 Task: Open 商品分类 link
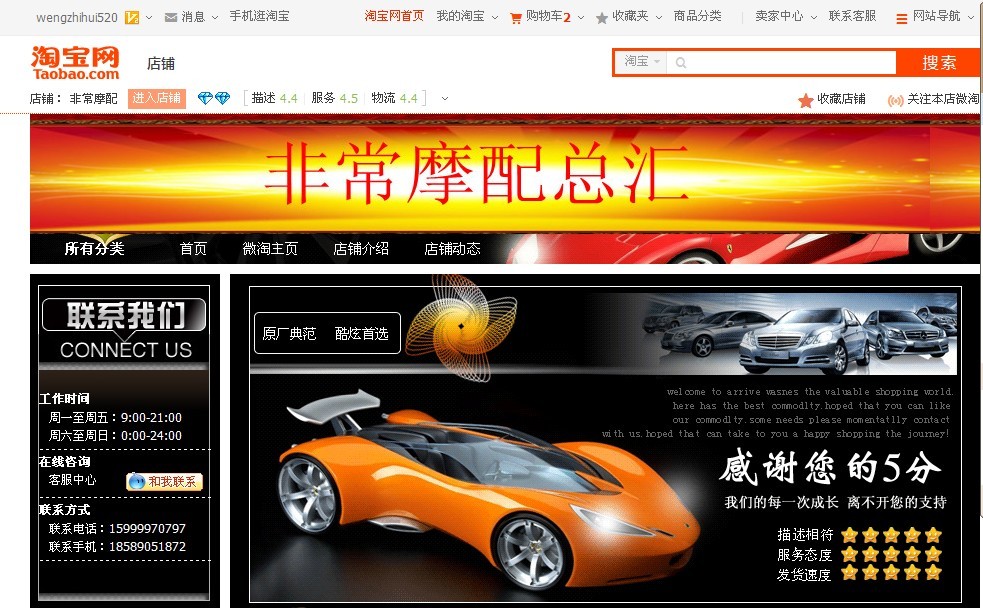tap(697, 16)
